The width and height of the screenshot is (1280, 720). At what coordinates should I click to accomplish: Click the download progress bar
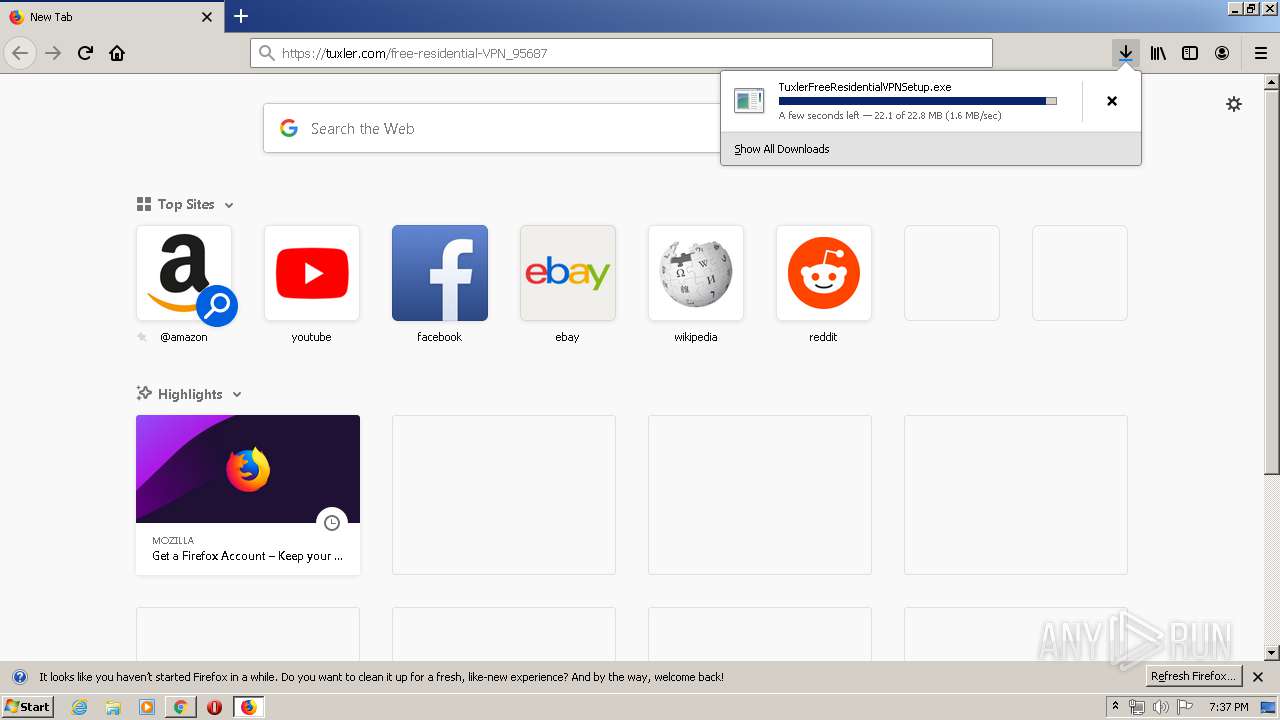click(x=917, y=101)
